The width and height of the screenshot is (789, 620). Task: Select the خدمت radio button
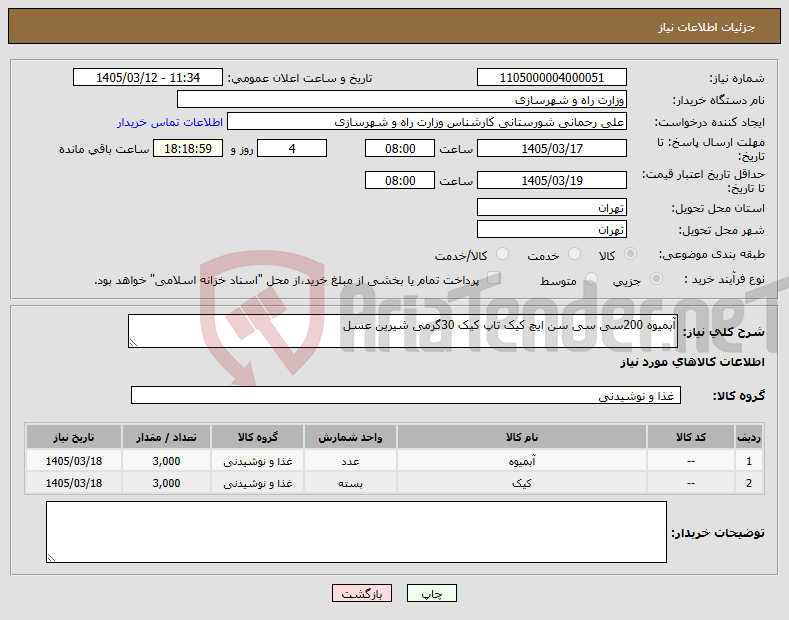[574, 254]
